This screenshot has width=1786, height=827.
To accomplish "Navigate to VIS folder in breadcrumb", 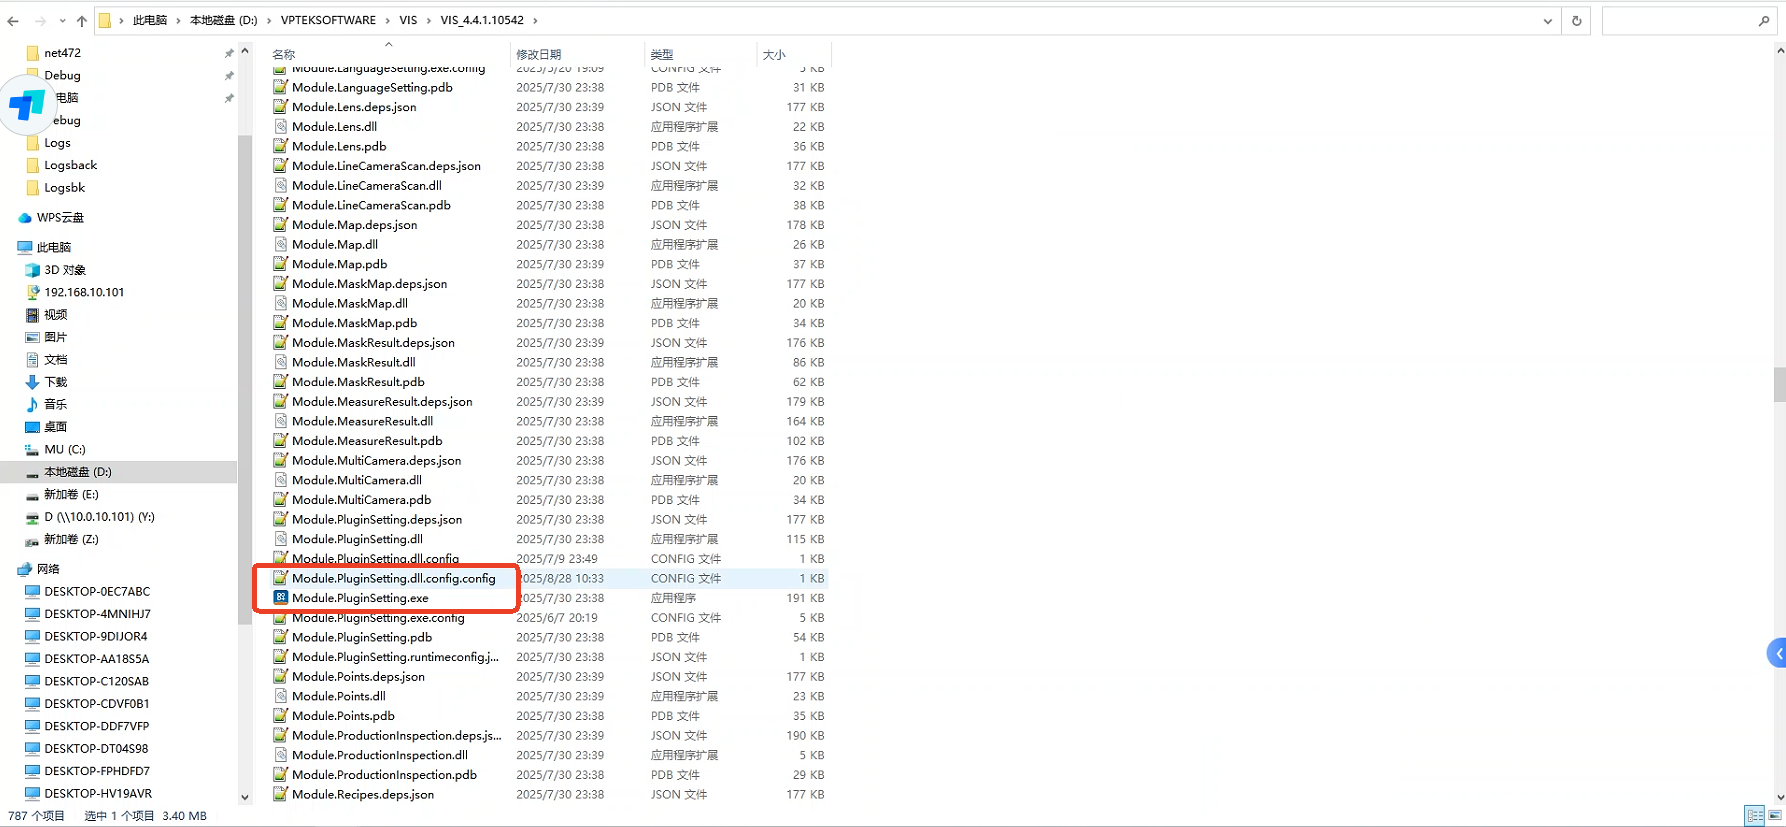I will click(x=408, y=21).
